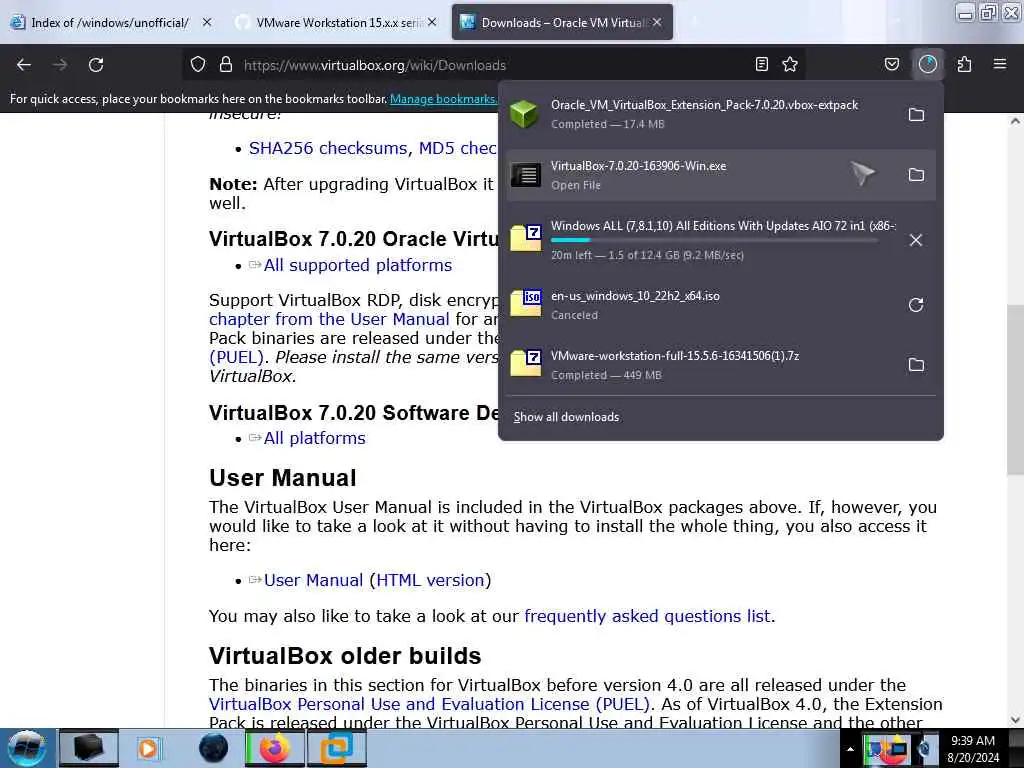The image size is (1024, 768).
Task: Cancel the Windows ALL AIO download
Action: coord(916,240)
